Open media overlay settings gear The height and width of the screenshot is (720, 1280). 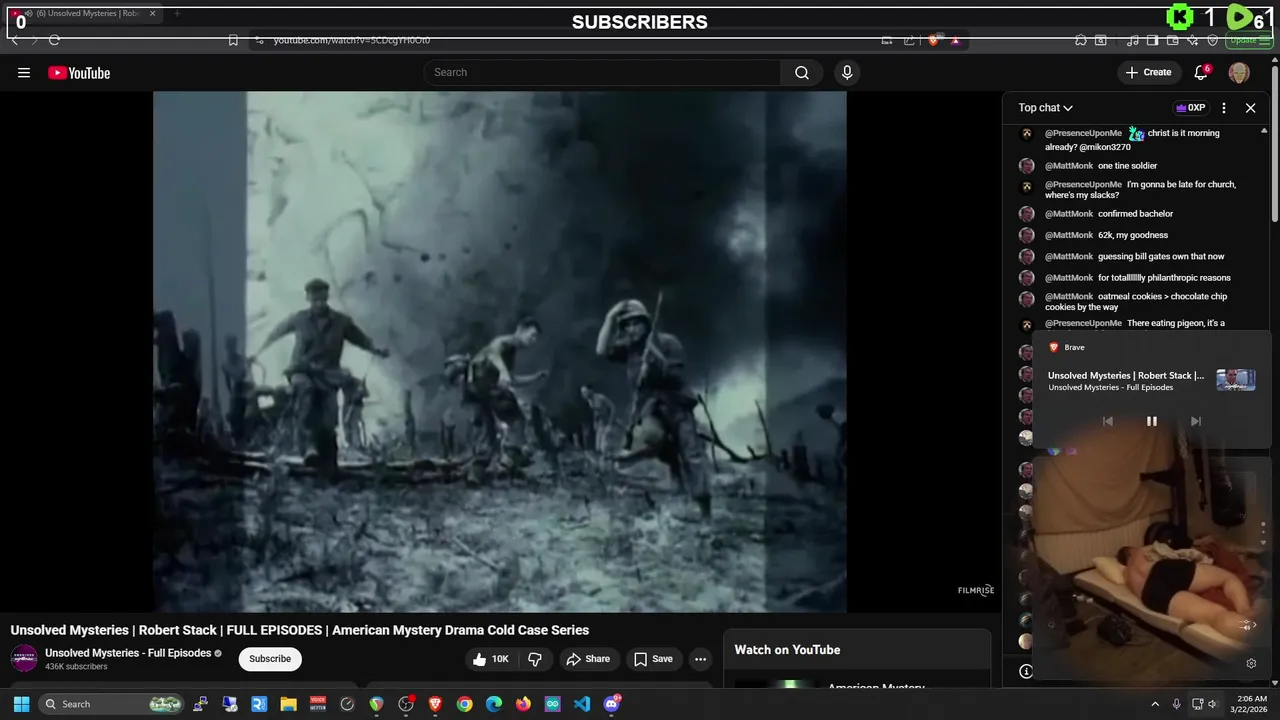(x=1251, y=663)
